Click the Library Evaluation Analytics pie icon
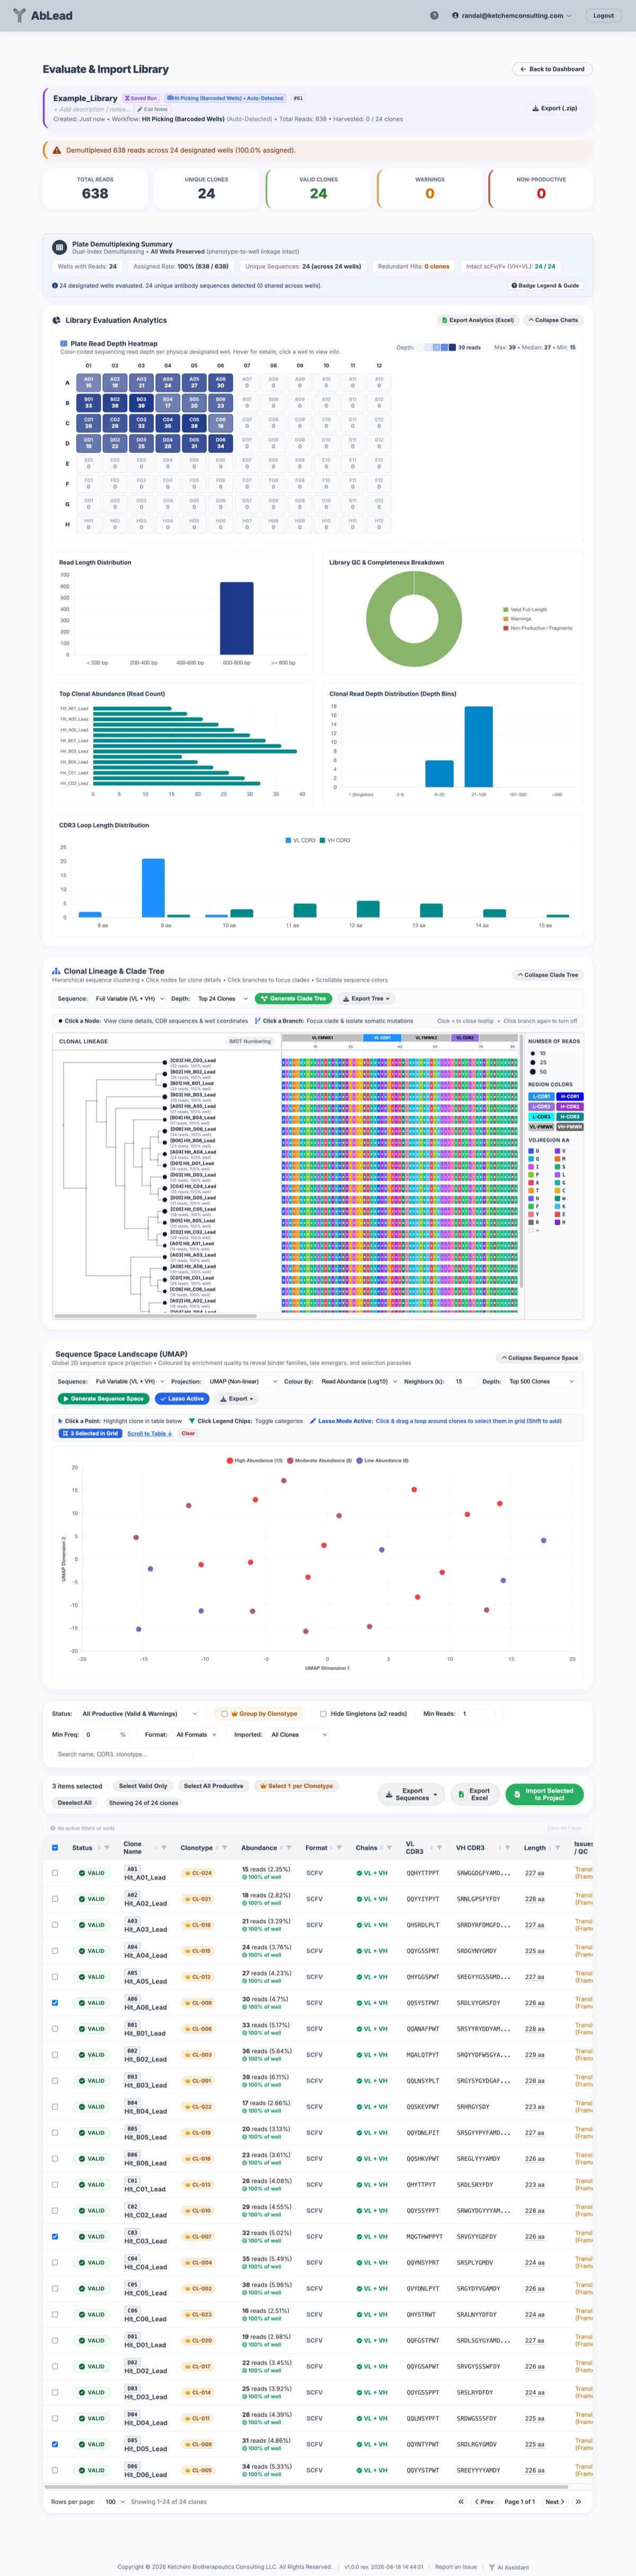636x2576 pixels. point(56,320)
